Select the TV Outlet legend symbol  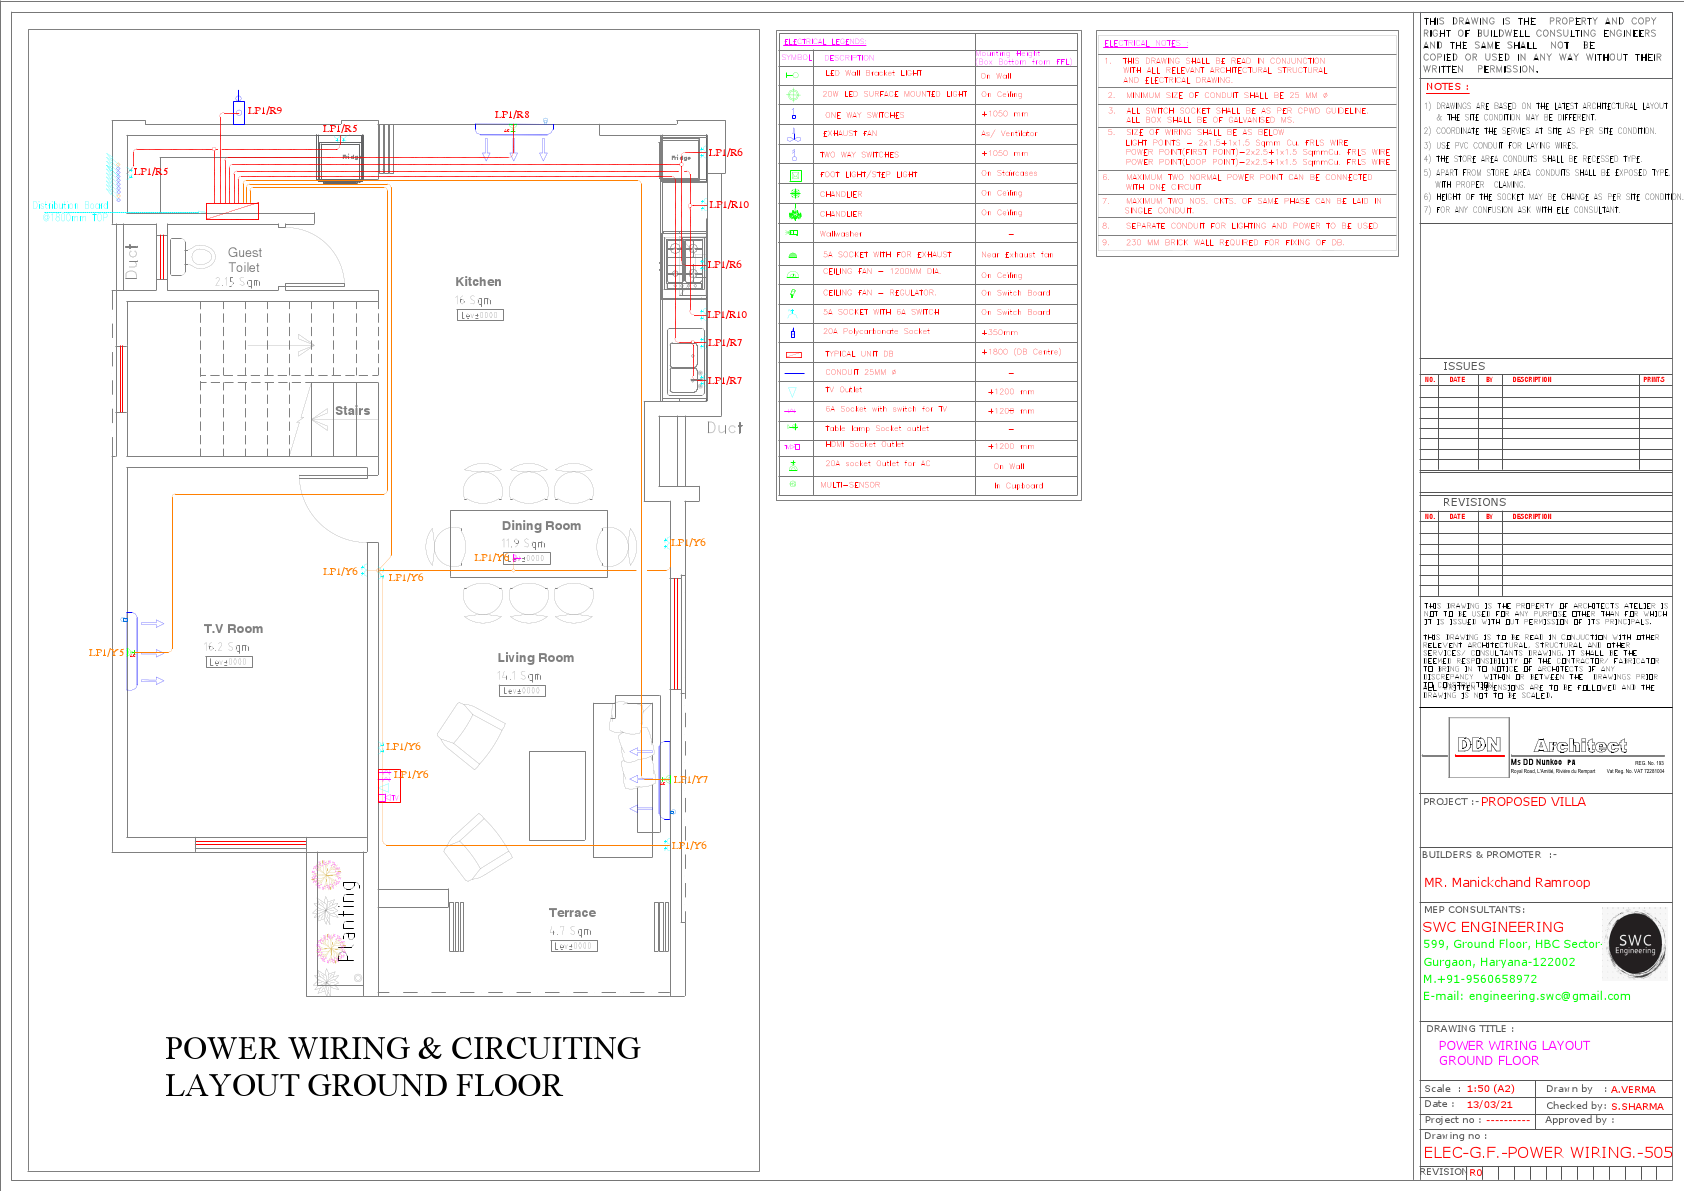coord(793,391)
